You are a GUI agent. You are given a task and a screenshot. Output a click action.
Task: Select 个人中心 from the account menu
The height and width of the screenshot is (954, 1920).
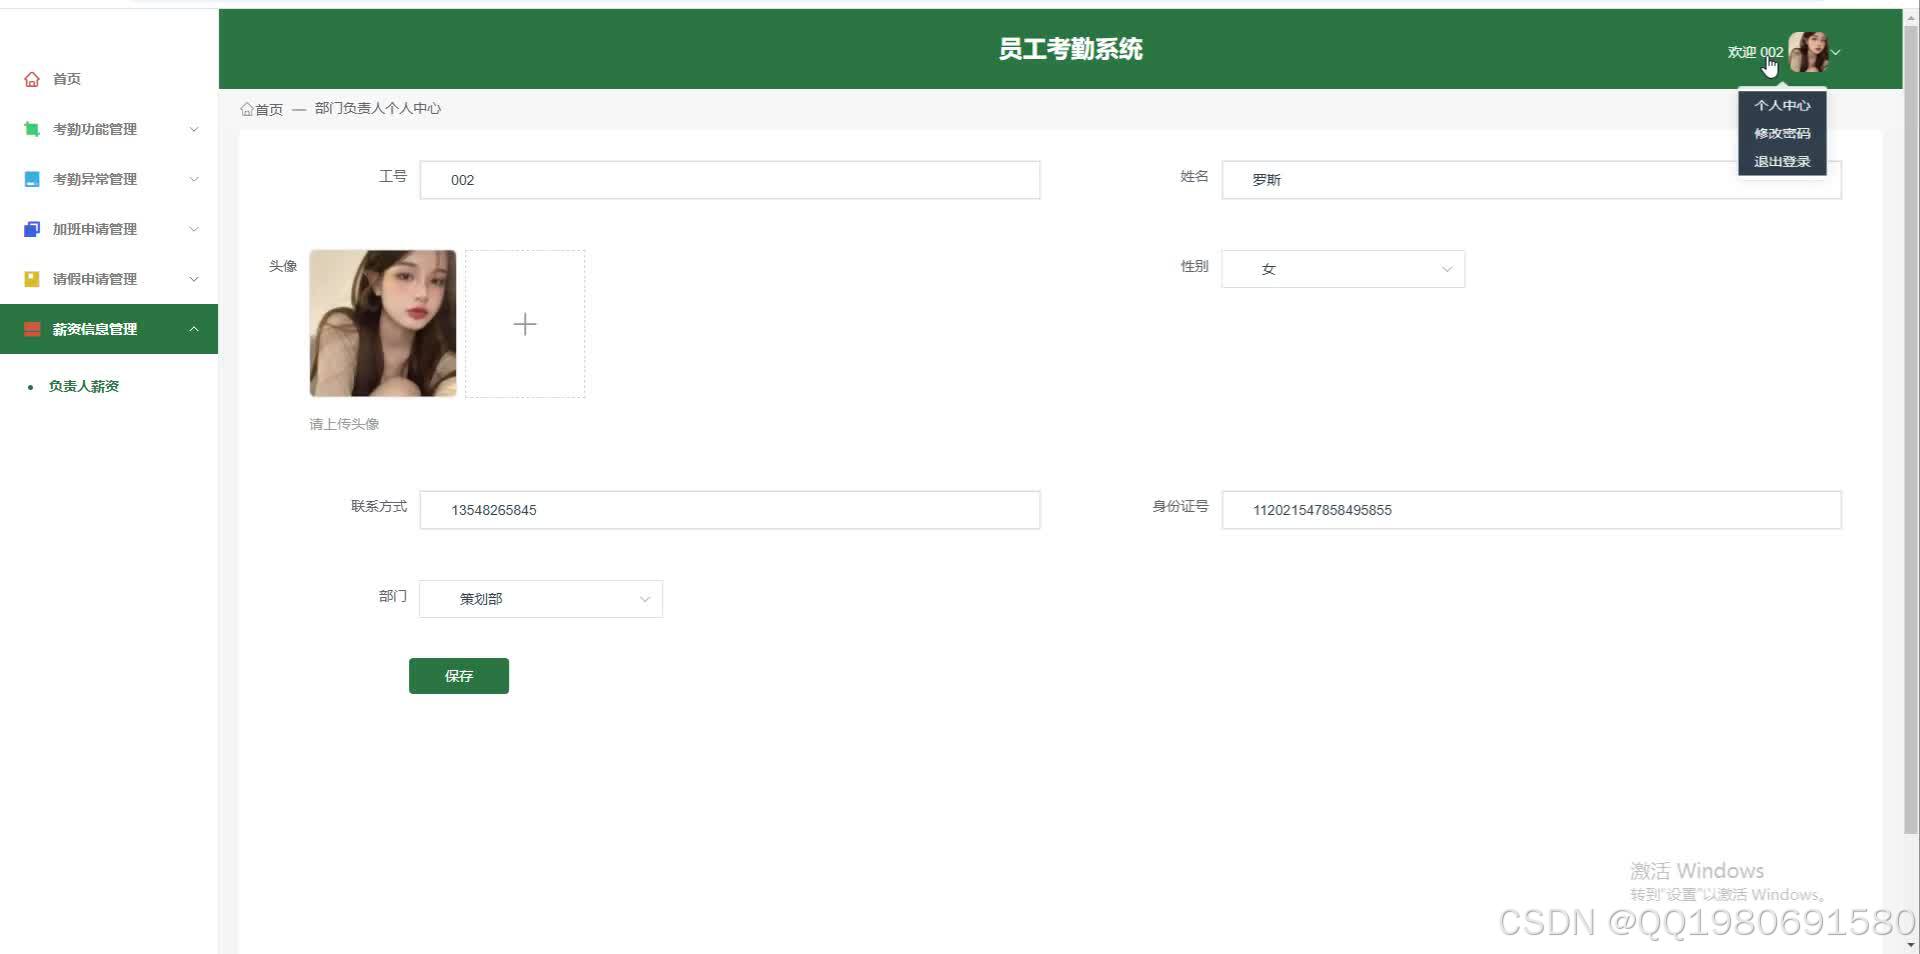click(1782, 105)
